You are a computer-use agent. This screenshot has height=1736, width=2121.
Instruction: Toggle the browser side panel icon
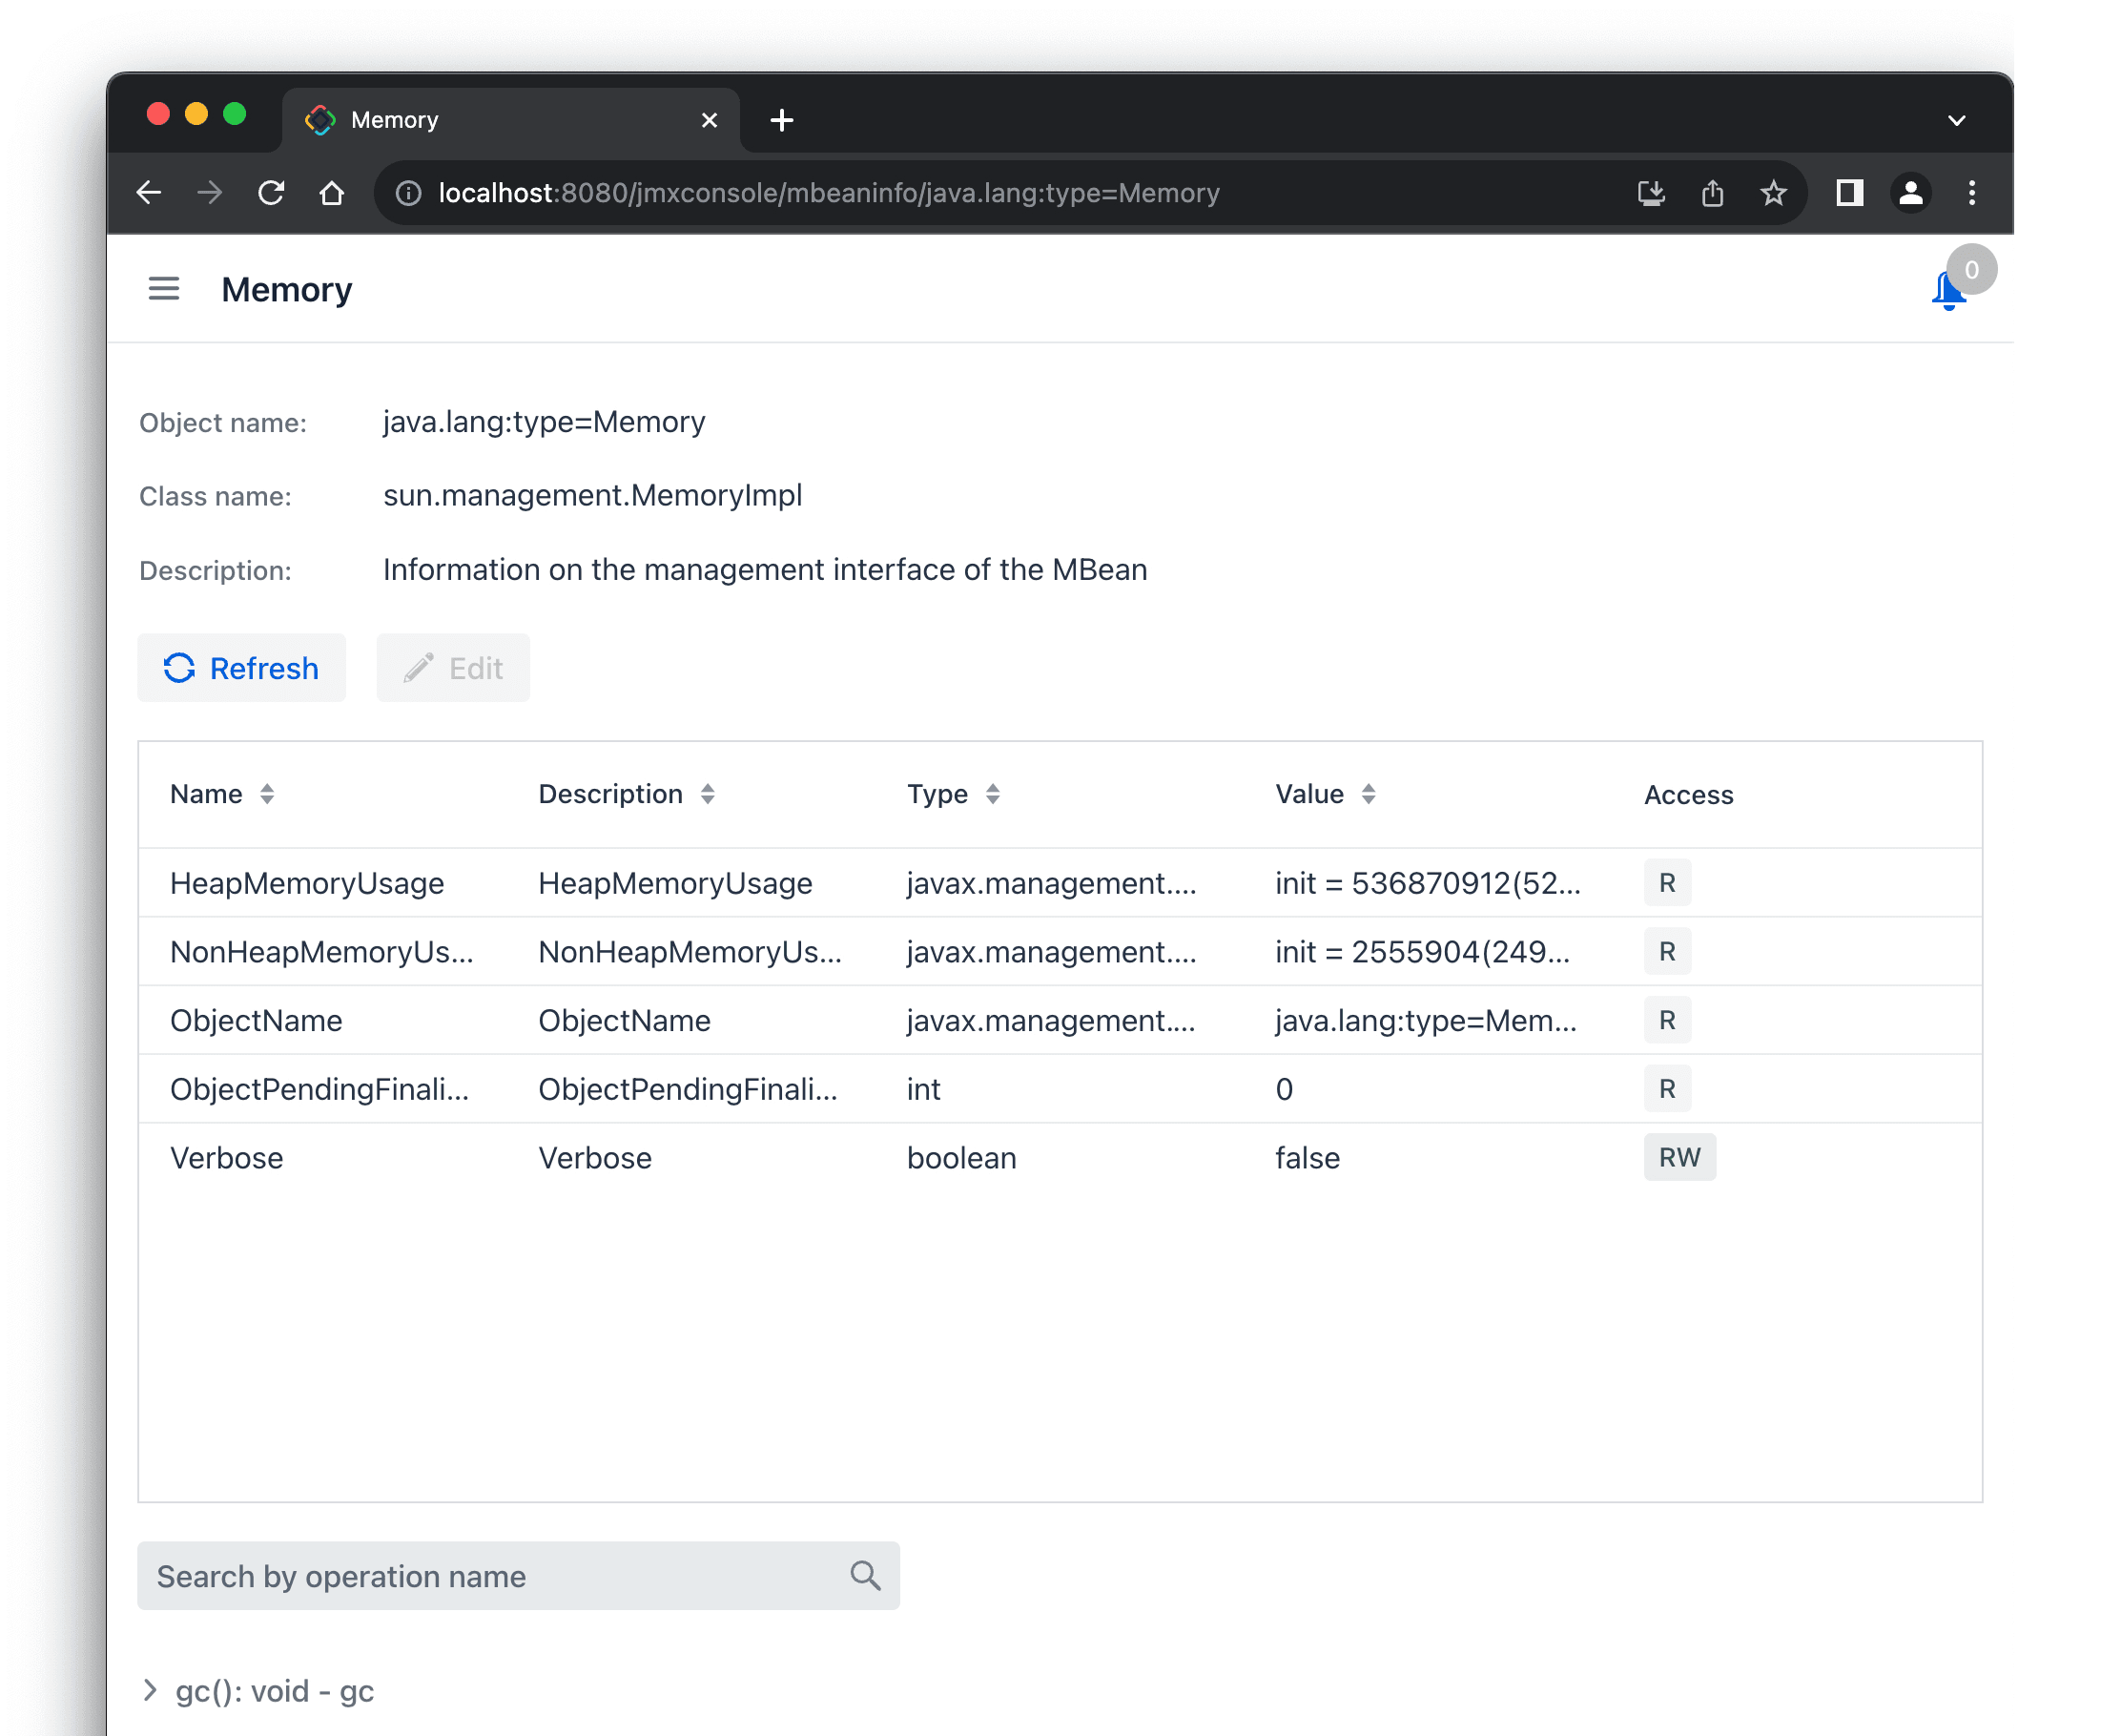pyautogui.click(x=1849, y=192)
